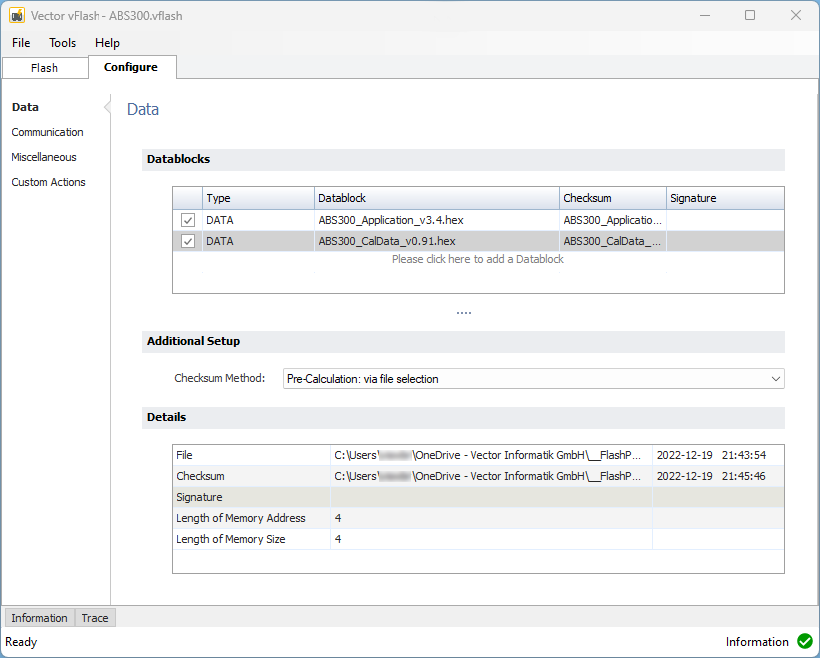Select the Configure tab

[x=132, y=67]
